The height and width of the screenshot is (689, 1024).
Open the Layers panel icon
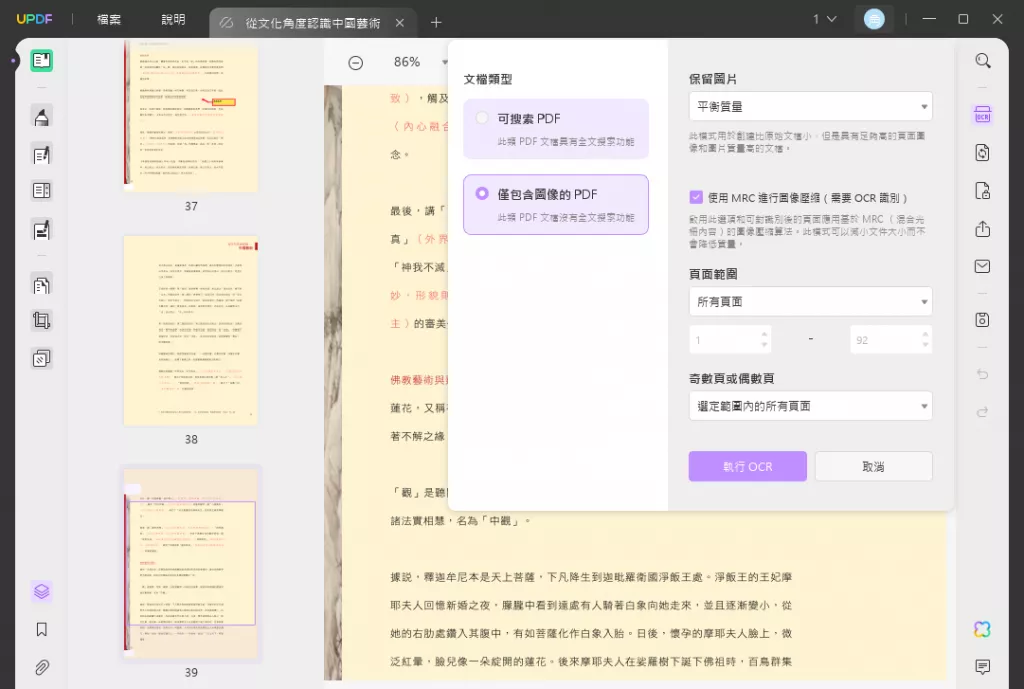pyautogui.click(x=42, y=592)
